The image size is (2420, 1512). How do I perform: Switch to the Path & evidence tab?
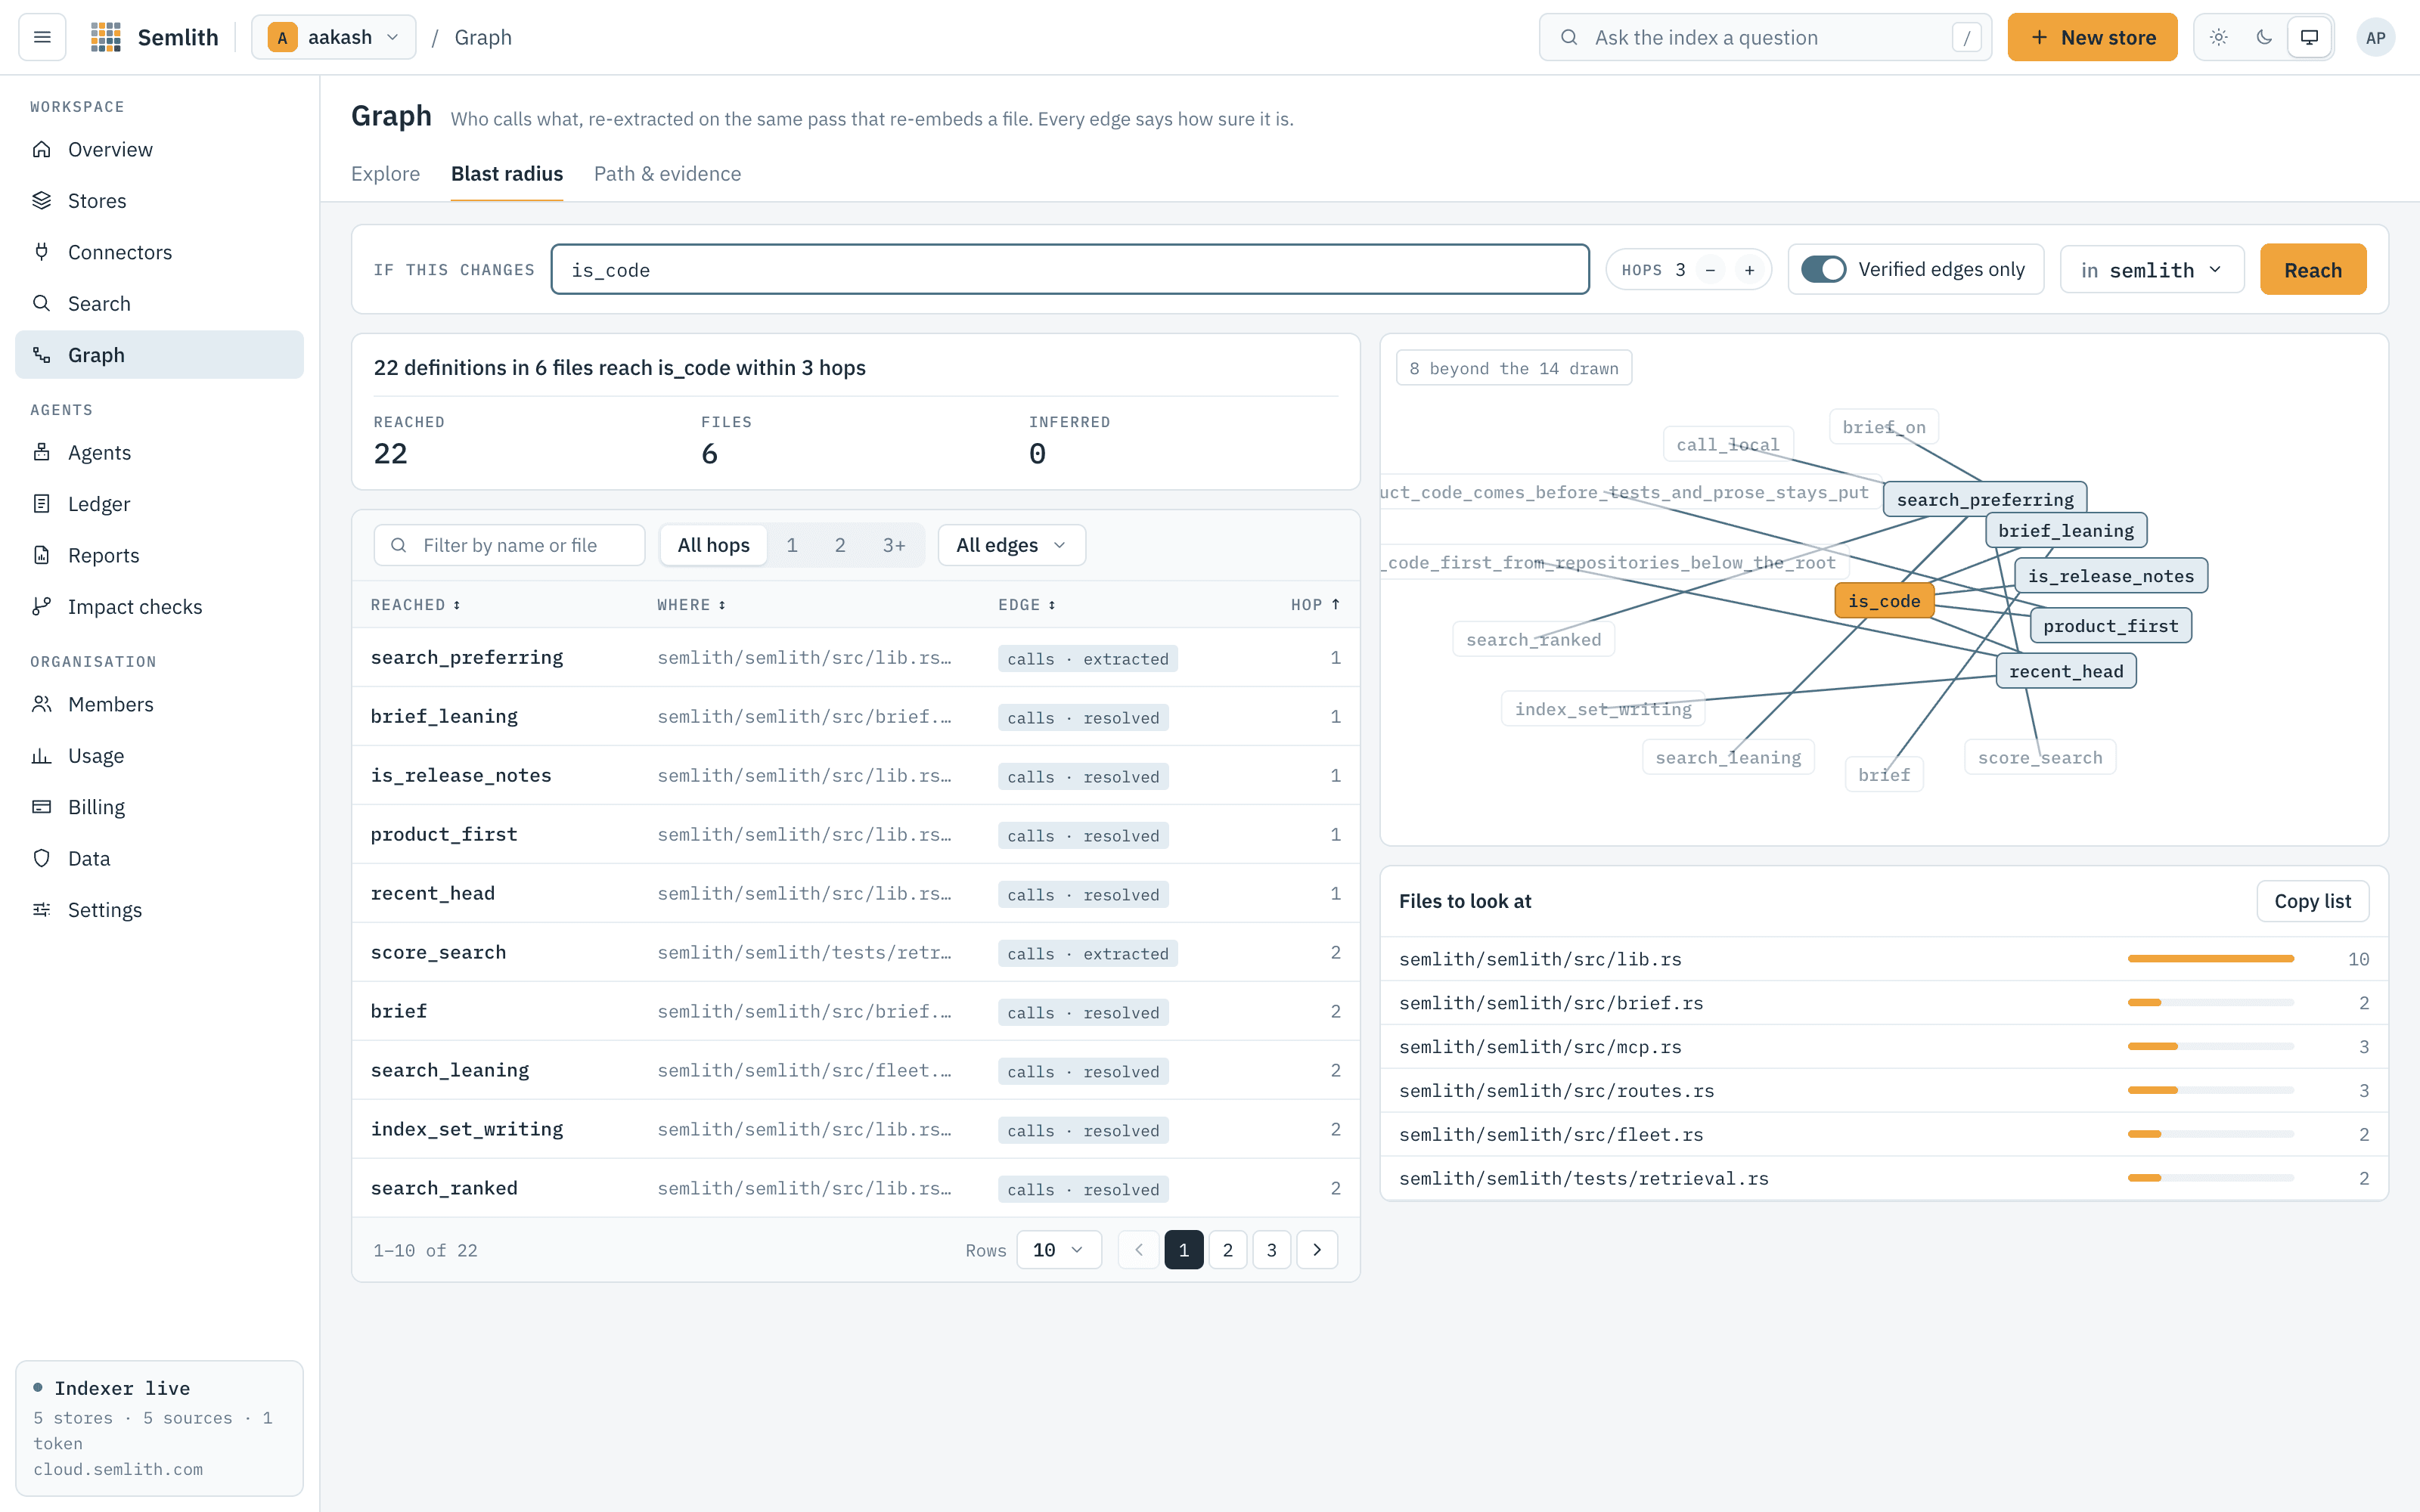[667, 174]
